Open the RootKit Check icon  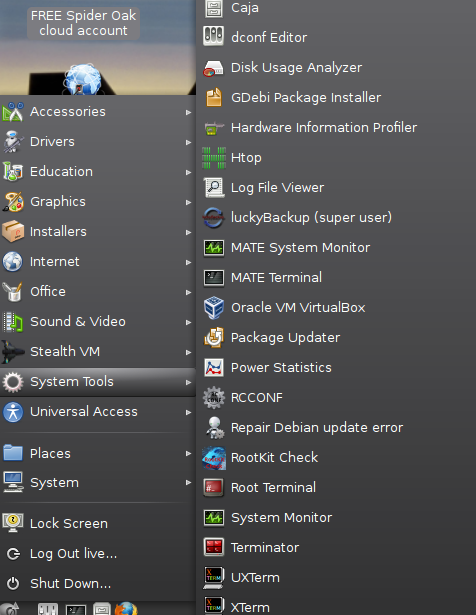tap(214, 458)
